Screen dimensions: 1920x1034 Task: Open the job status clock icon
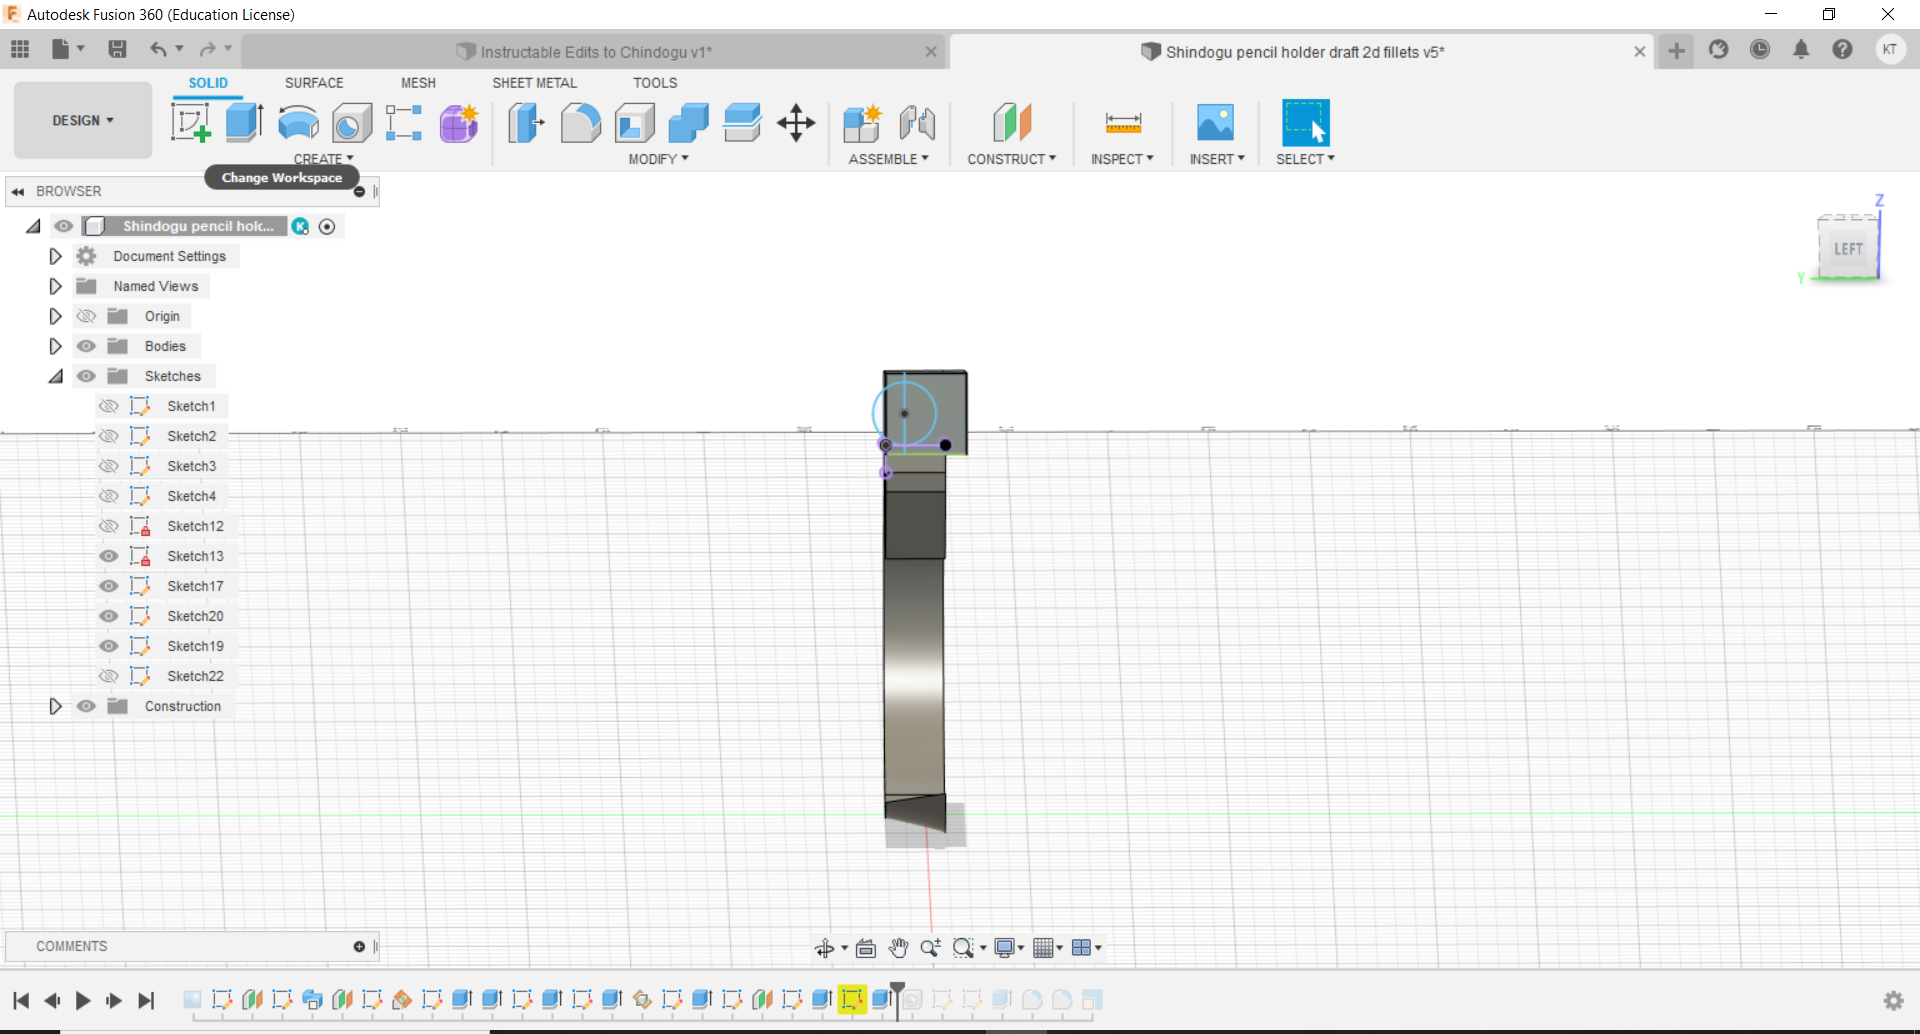pyautogui.click(x=1760, y=49)
